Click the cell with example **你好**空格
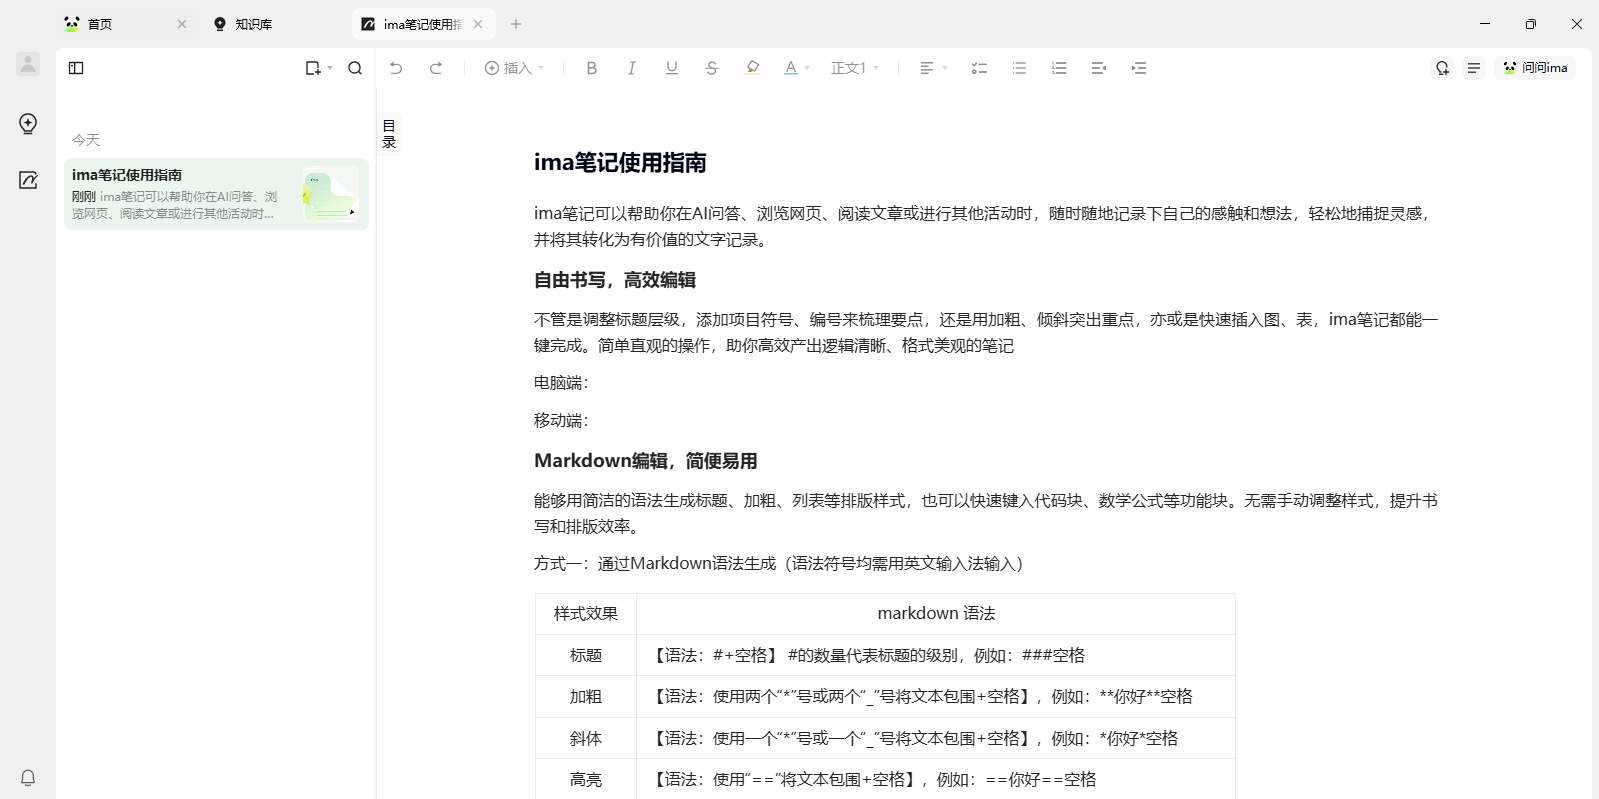 click(936, 697)
